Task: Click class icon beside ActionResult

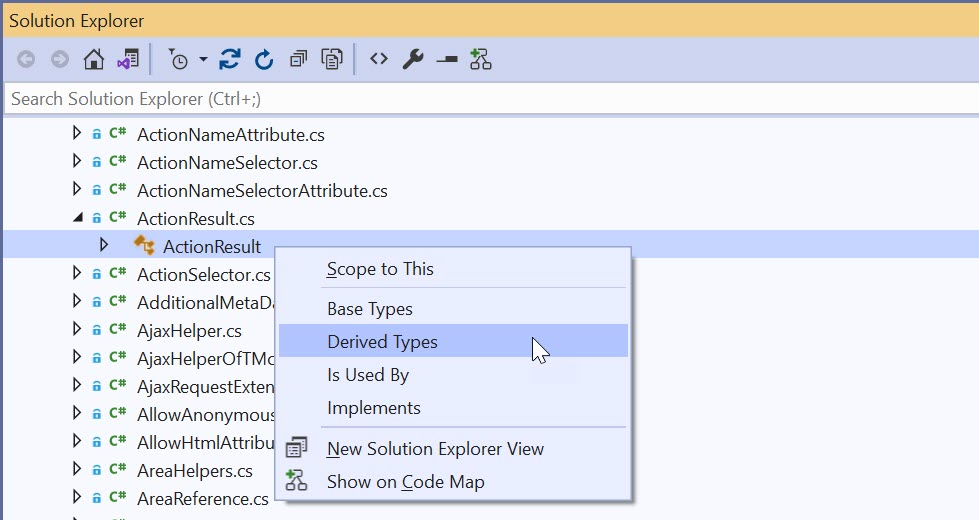Action: point(144,245)
